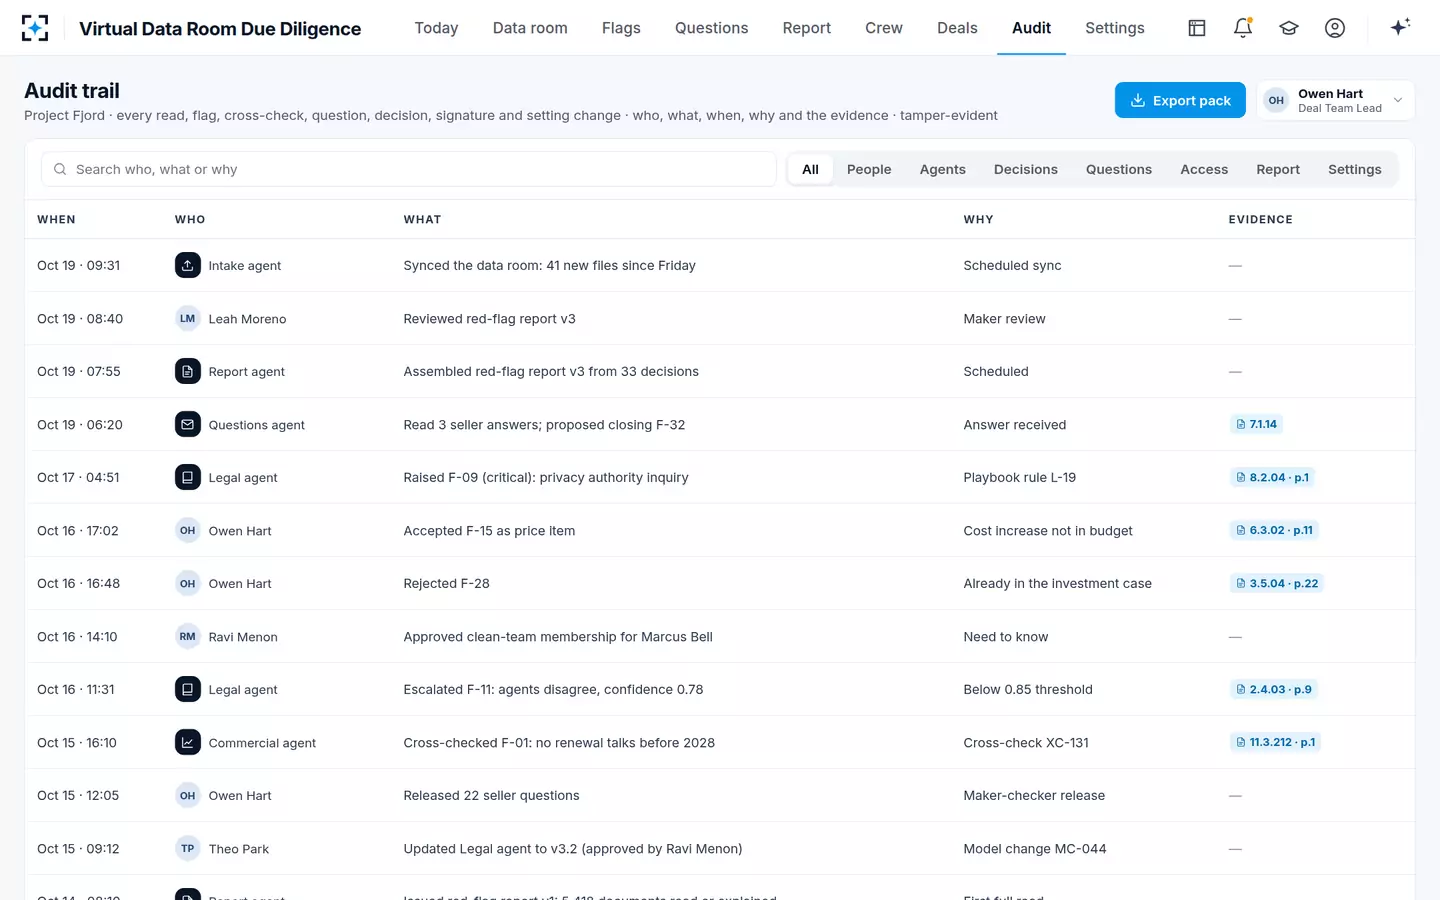Open the learning cap icon
The image size is (1440, 900).
pyautogui.click(x=1289, y=28)
